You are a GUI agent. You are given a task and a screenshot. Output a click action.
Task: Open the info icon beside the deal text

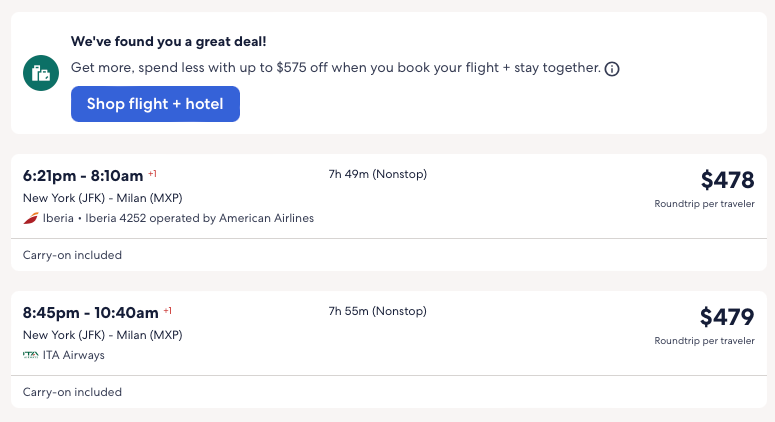[x=613, y=69]
